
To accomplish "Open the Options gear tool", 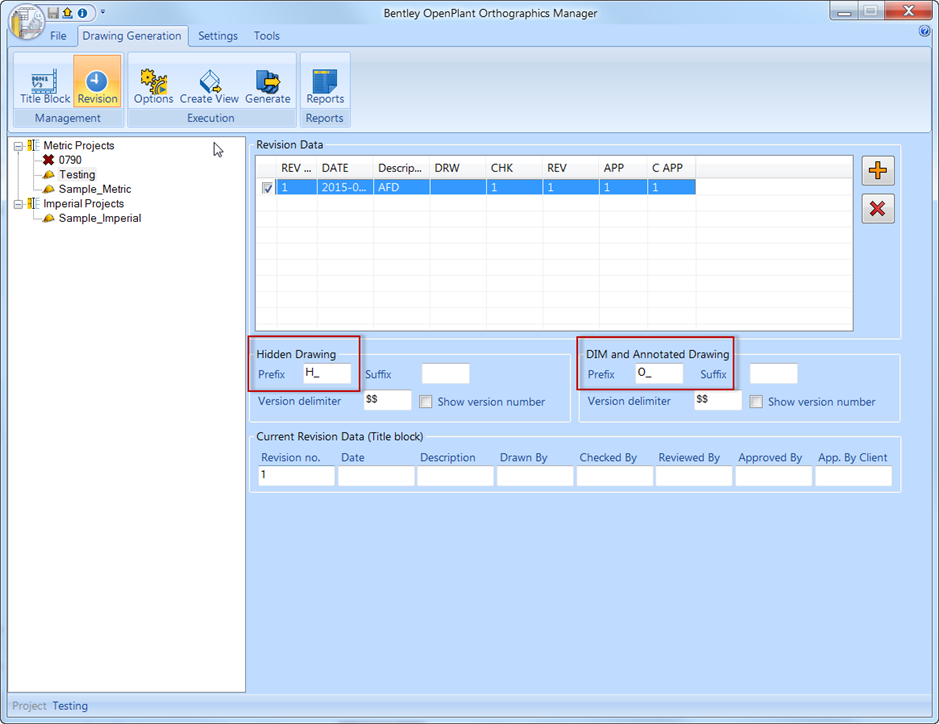I will (153, 86).
